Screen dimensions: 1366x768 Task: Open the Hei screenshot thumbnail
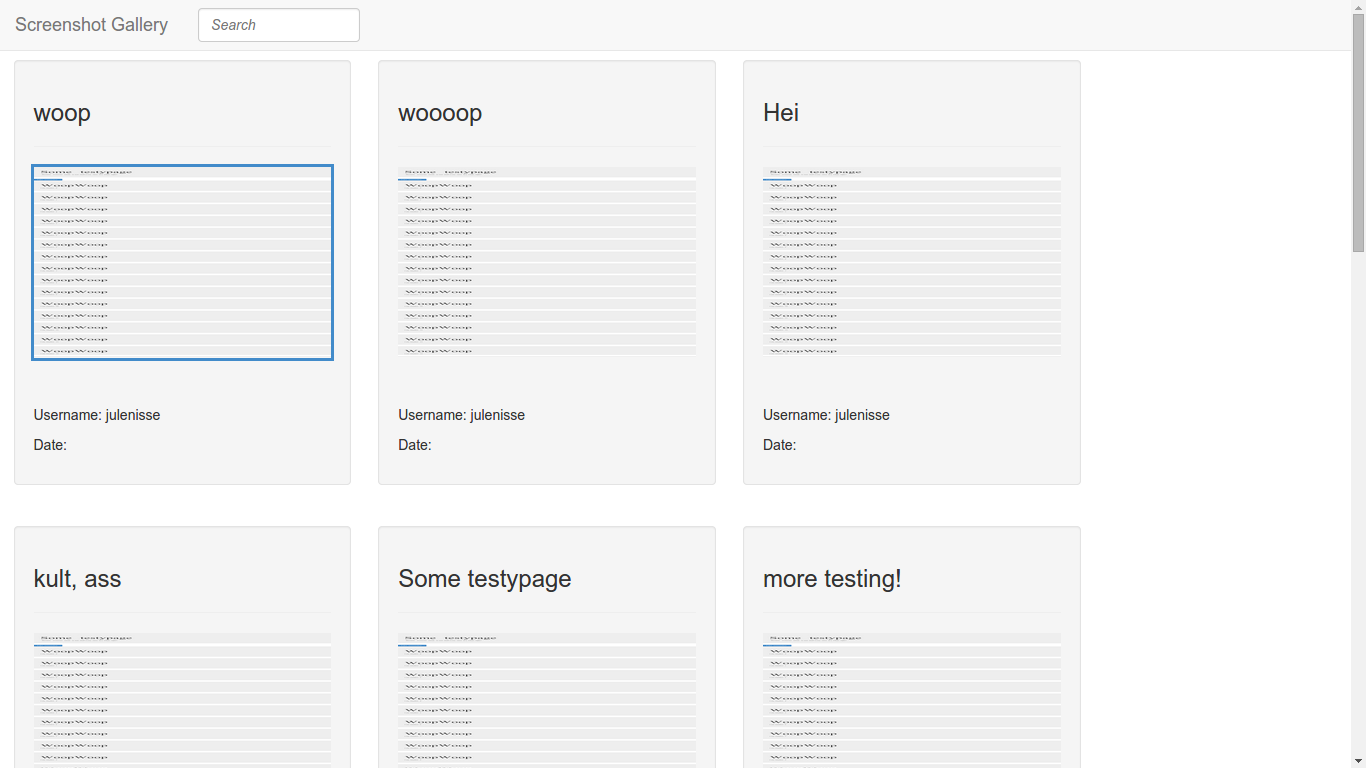[x=912, y=262]
